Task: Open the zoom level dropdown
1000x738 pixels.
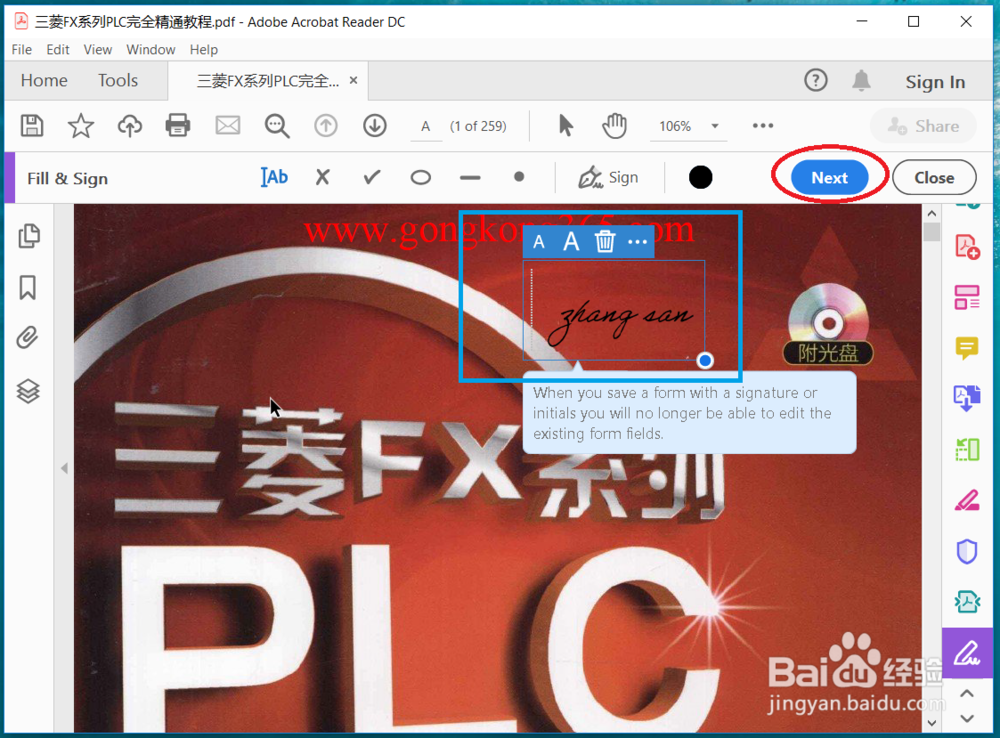Action: tap(715, 126)
